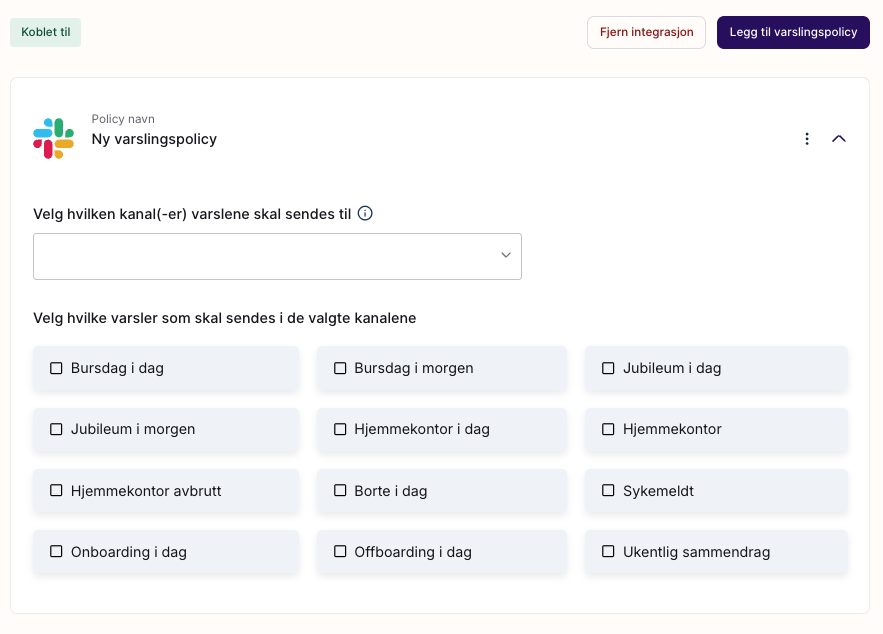The height and width of the screenshot is (634, 883).
Task: Select Jubileum i morgen checkbox
Action: click(57, 429)
